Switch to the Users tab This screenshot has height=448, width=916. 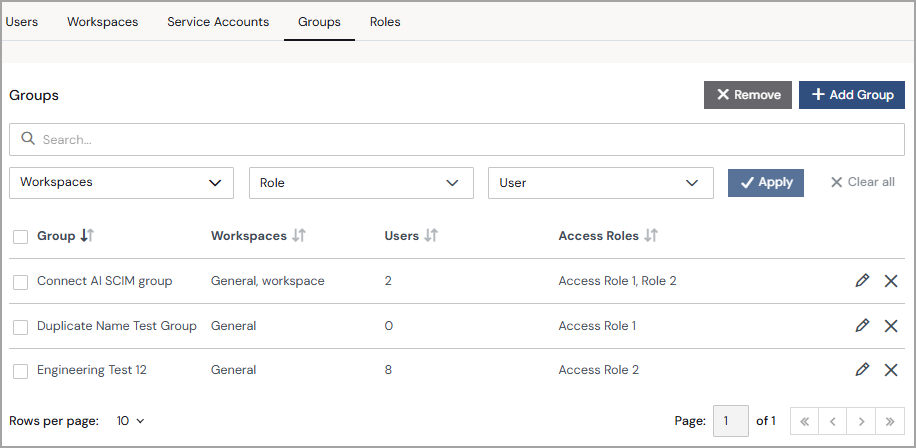(22, 22)
